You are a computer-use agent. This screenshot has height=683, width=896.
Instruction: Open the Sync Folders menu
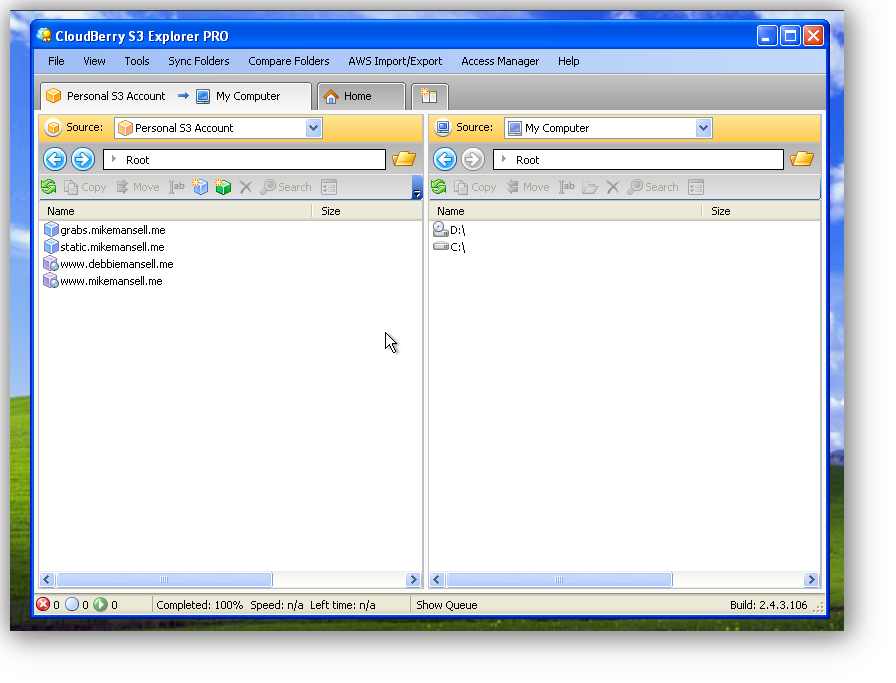pos(198,61)
